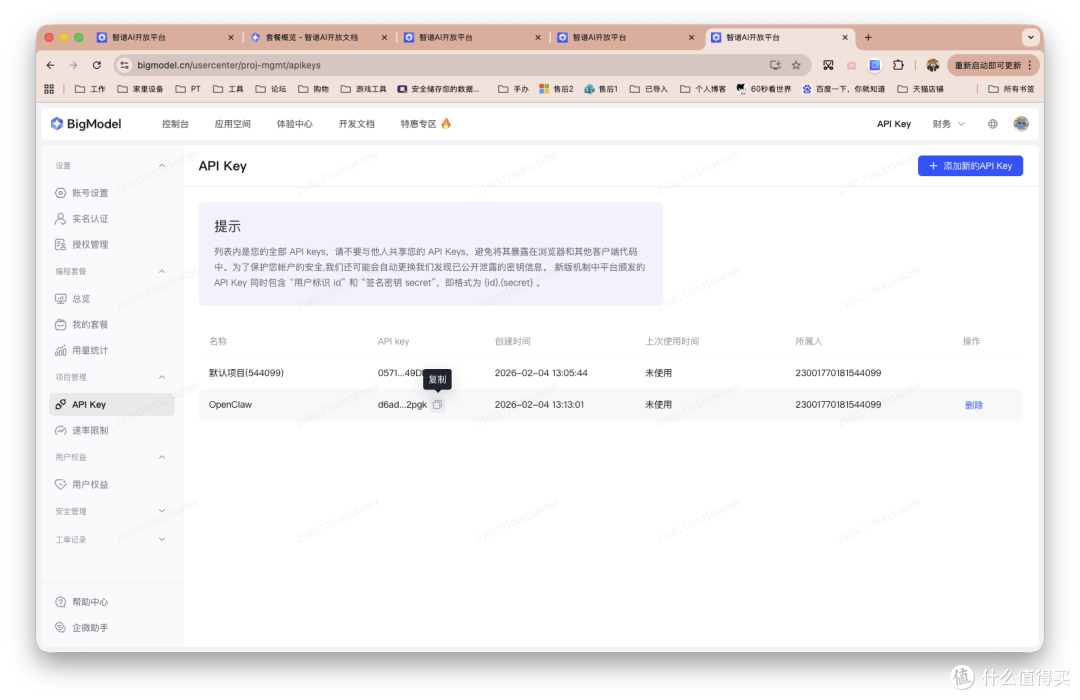The width and height of the screenshot is (1080, 700).
Task: Open the 百度一下 bookmark
Action: [843, 89]
